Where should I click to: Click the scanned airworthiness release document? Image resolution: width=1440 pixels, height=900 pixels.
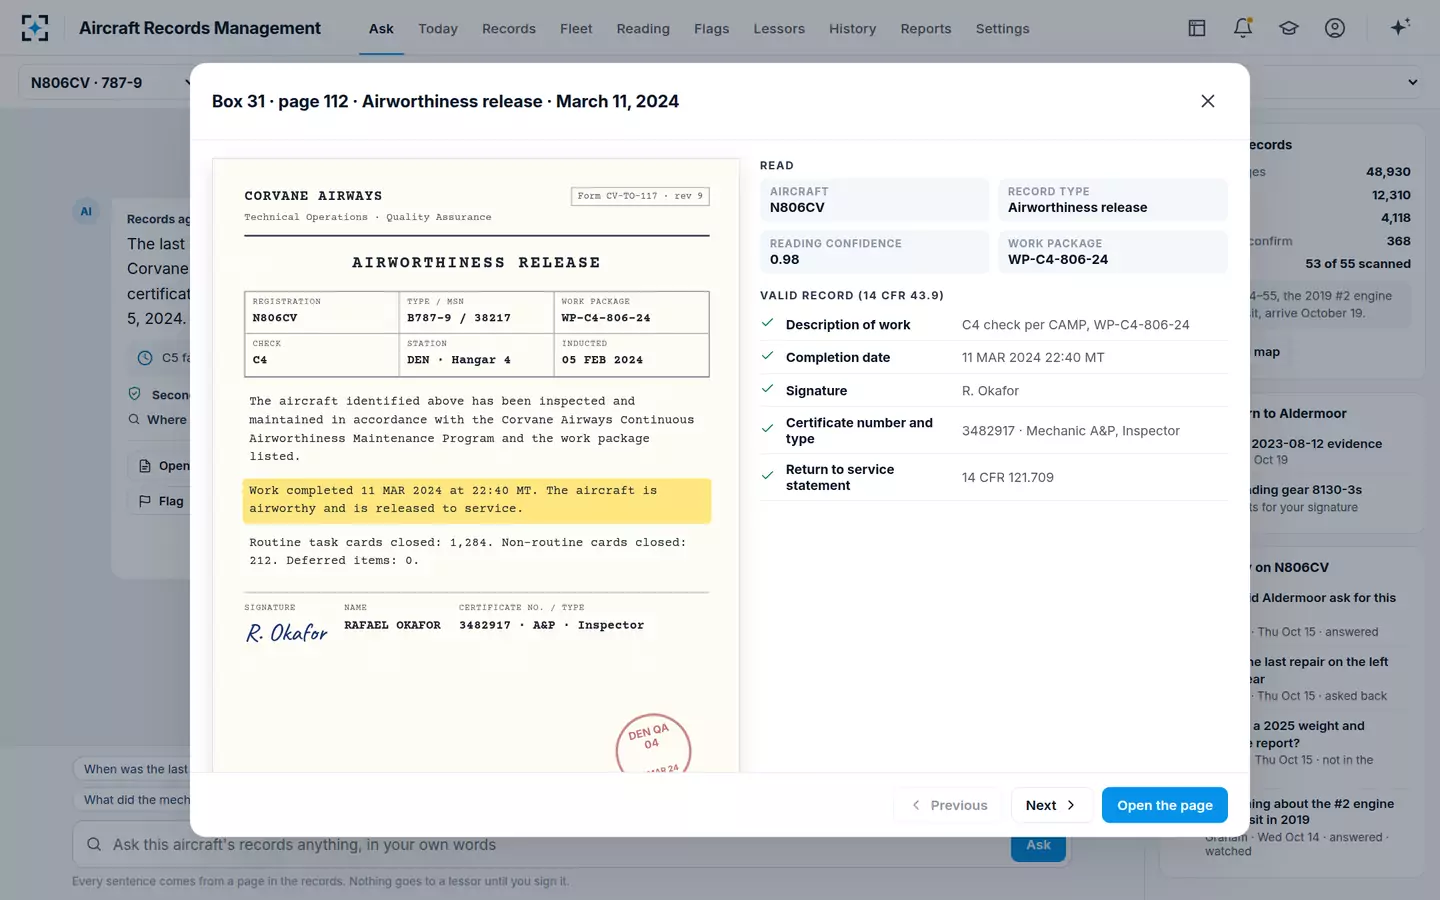476,466
